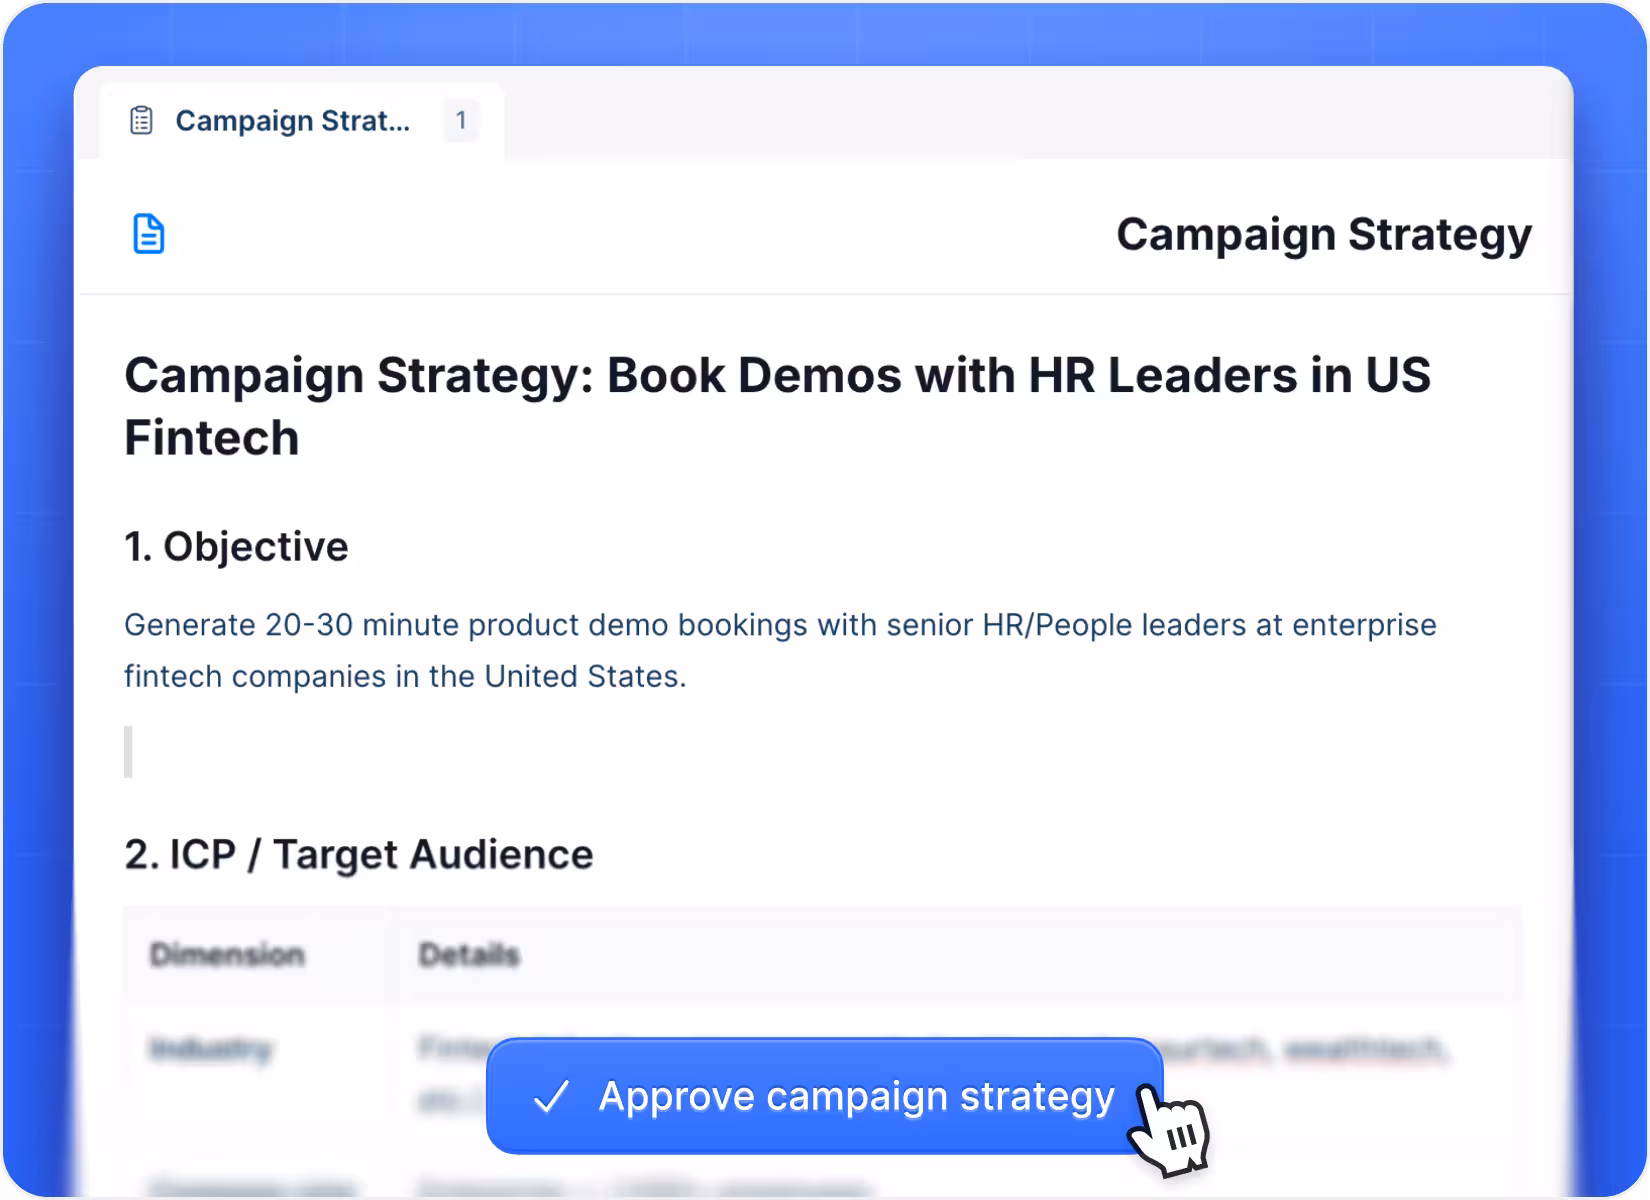Click the blue document icon
The width and height of the screenshot is (1650, 1200).
149,234
